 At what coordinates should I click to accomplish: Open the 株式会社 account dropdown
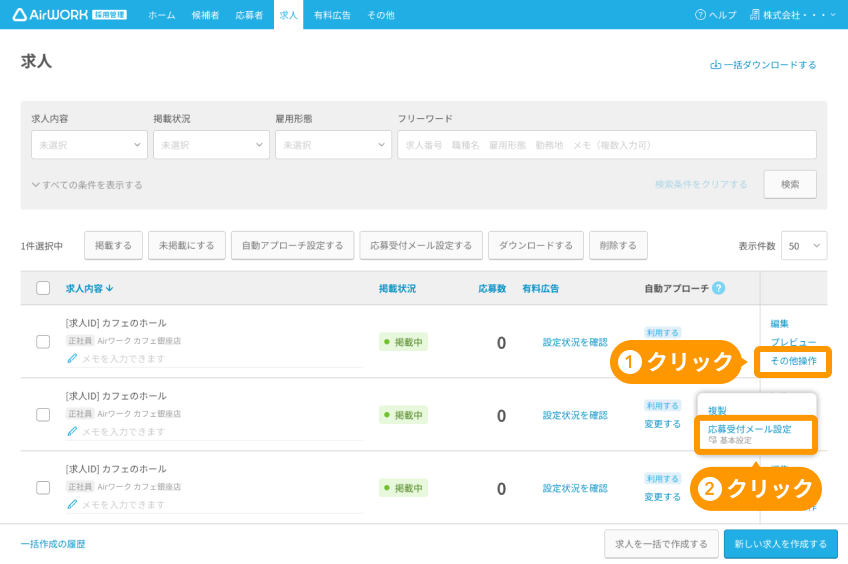pyautogui.click(x=793, y=15)
